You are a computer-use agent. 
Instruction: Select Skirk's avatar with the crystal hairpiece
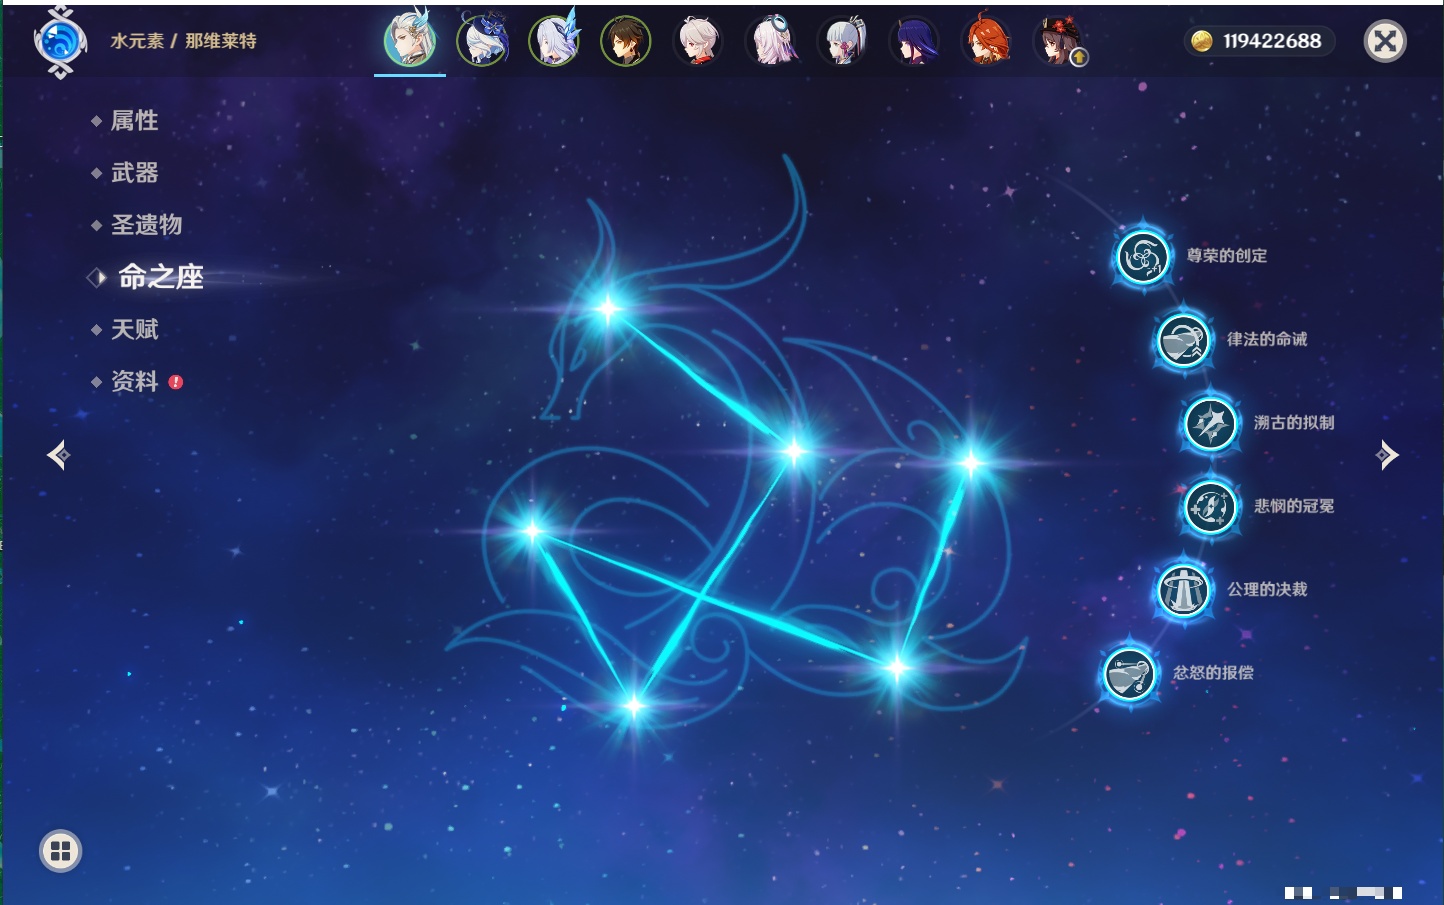[x=554, y=41]
